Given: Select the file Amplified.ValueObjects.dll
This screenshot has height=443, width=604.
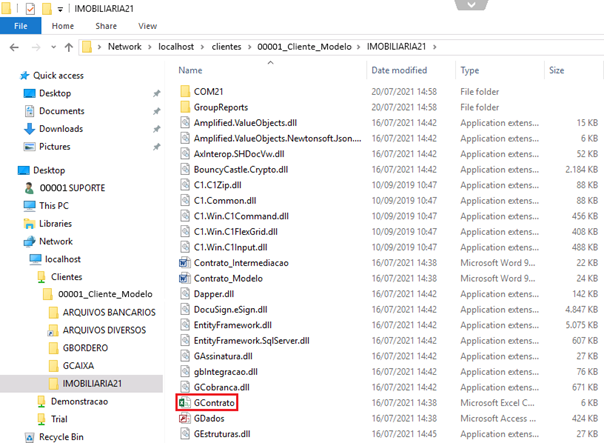Looking at the screenshot, I should [x=245, y=122].
